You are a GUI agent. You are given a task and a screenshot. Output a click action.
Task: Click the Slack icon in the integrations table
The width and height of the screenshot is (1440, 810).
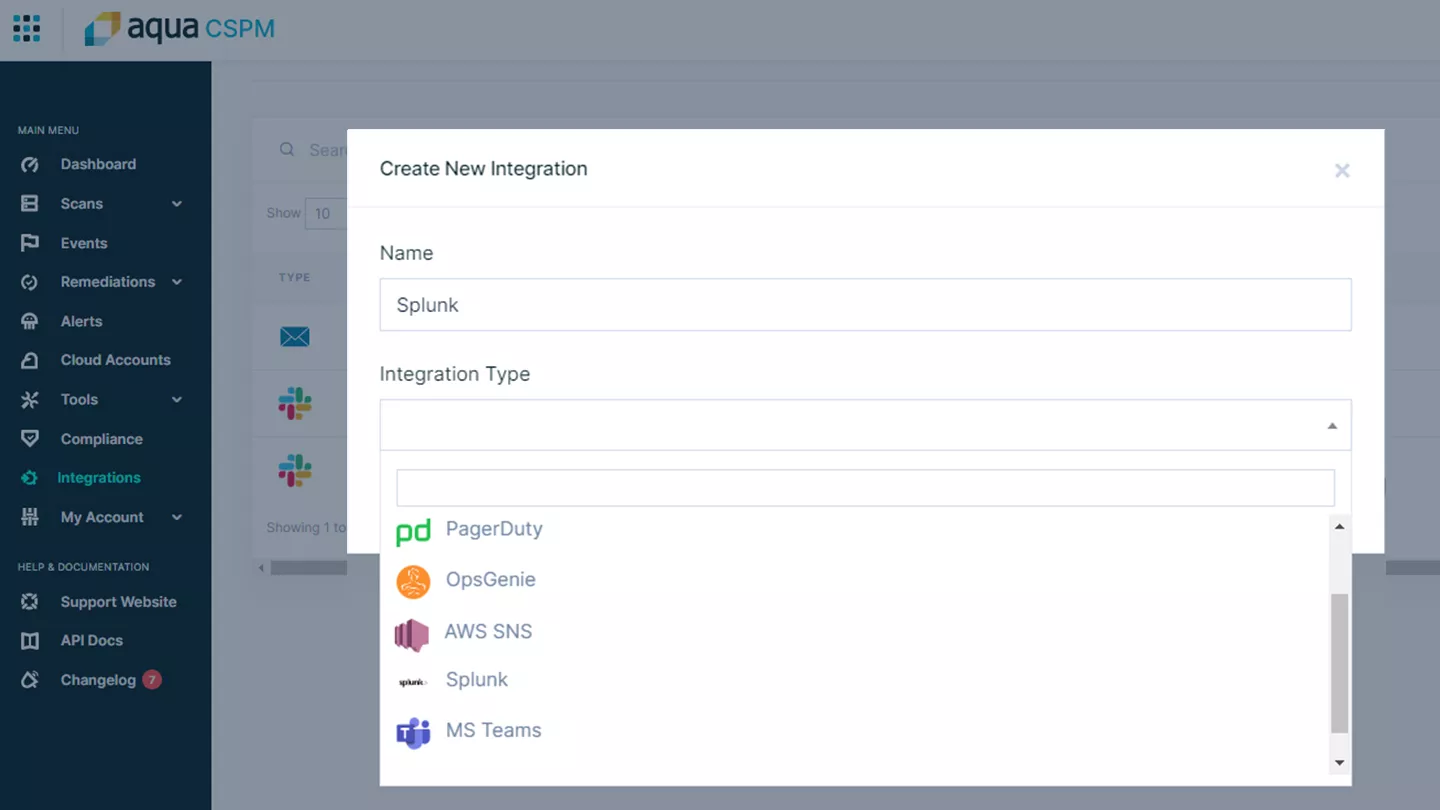point(294,402)
